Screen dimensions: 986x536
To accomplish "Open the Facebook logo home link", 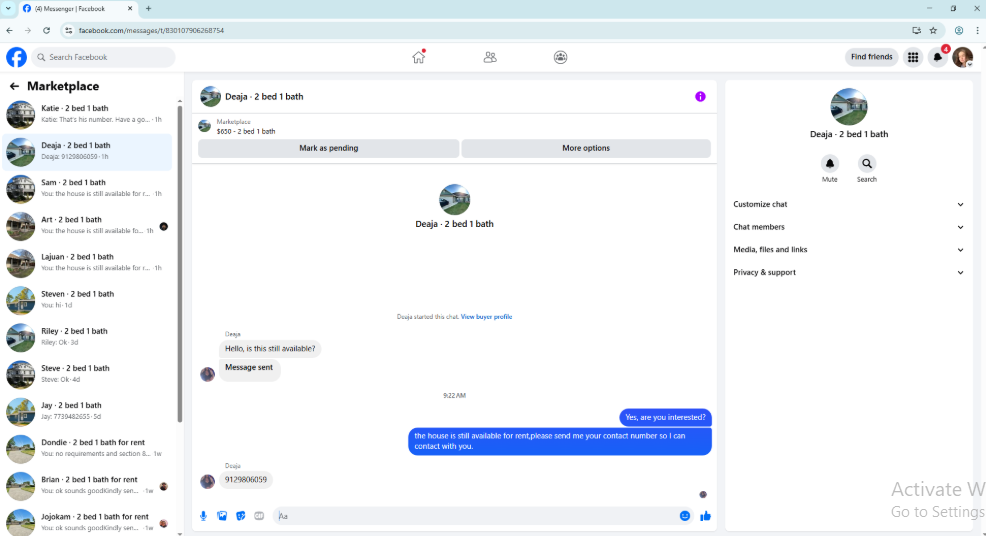I will point(16,57).
